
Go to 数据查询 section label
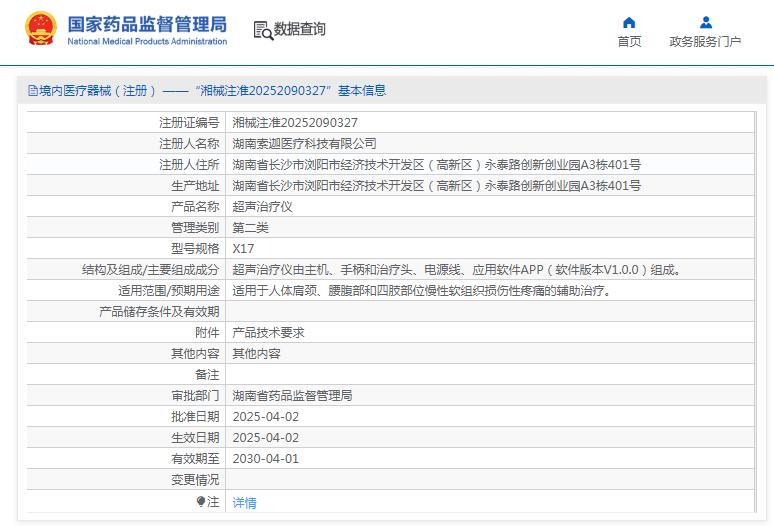(300, 30)
